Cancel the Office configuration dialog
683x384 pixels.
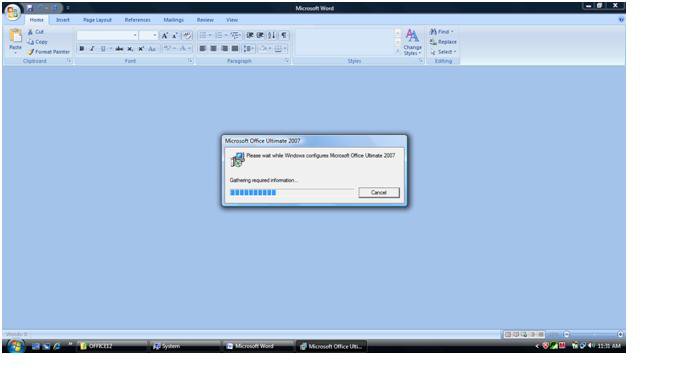click(379, 192)
